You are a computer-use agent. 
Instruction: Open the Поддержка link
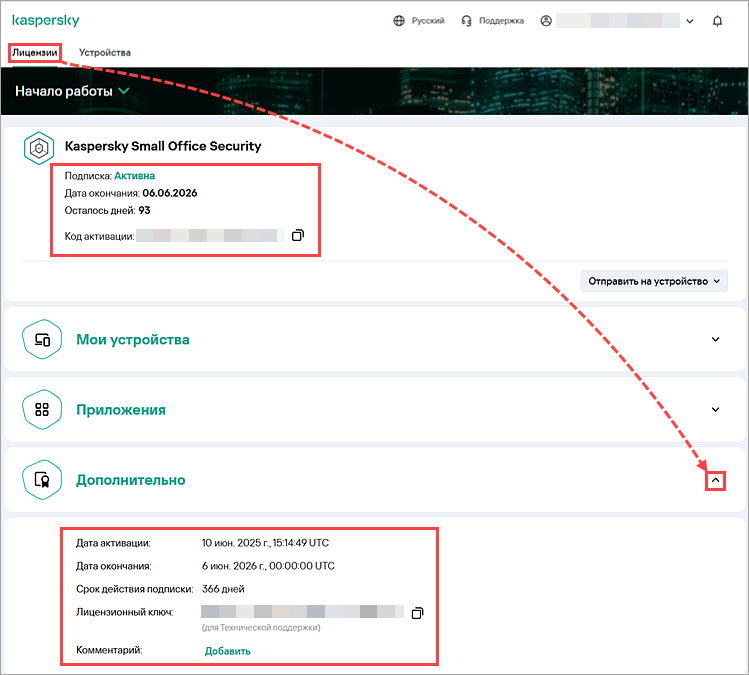point(502,21)
